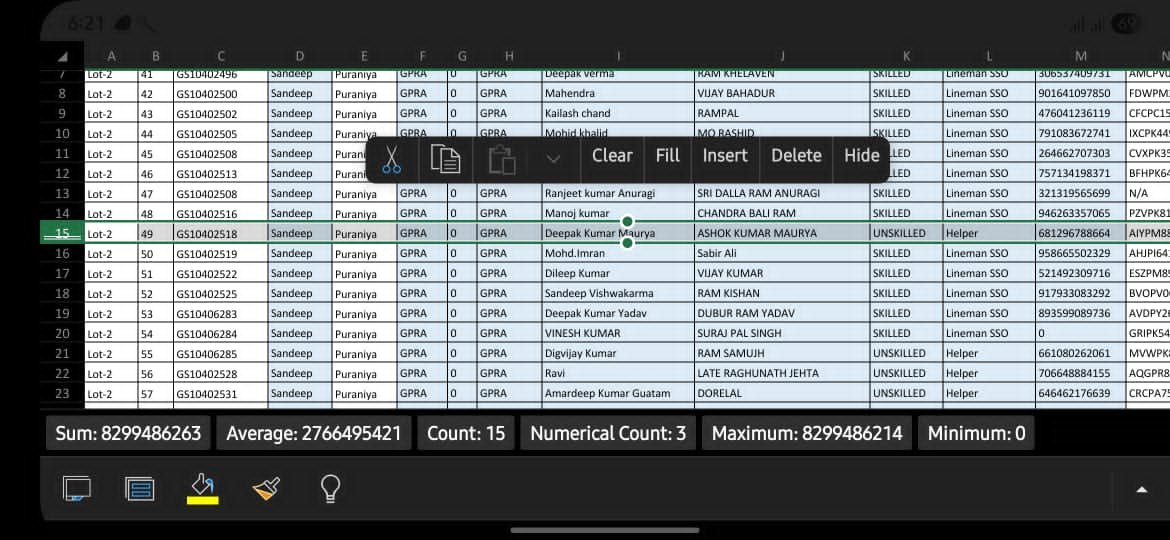Tap the Paste clipboard icon
Viewport: 1170px width, 540px height.
(x=502, y=158)
